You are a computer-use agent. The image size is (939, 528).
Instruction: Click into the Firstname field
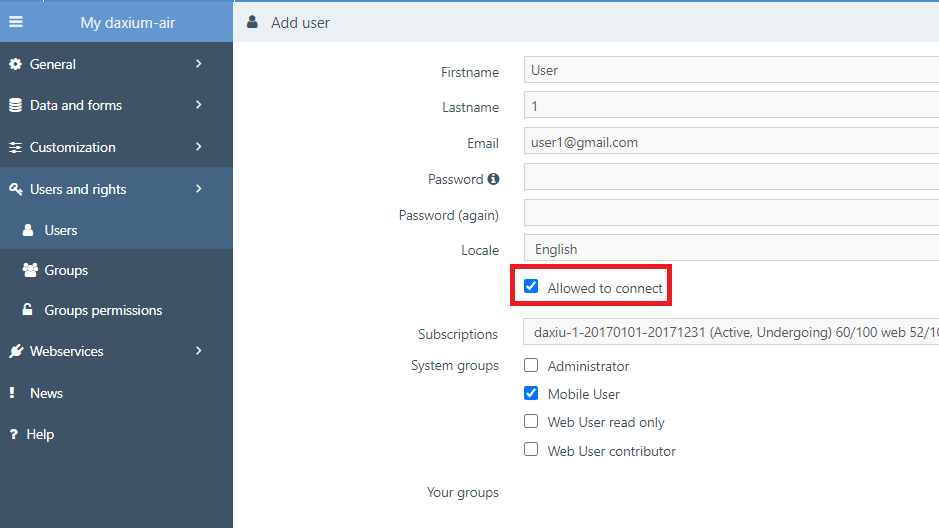point(731,70)
